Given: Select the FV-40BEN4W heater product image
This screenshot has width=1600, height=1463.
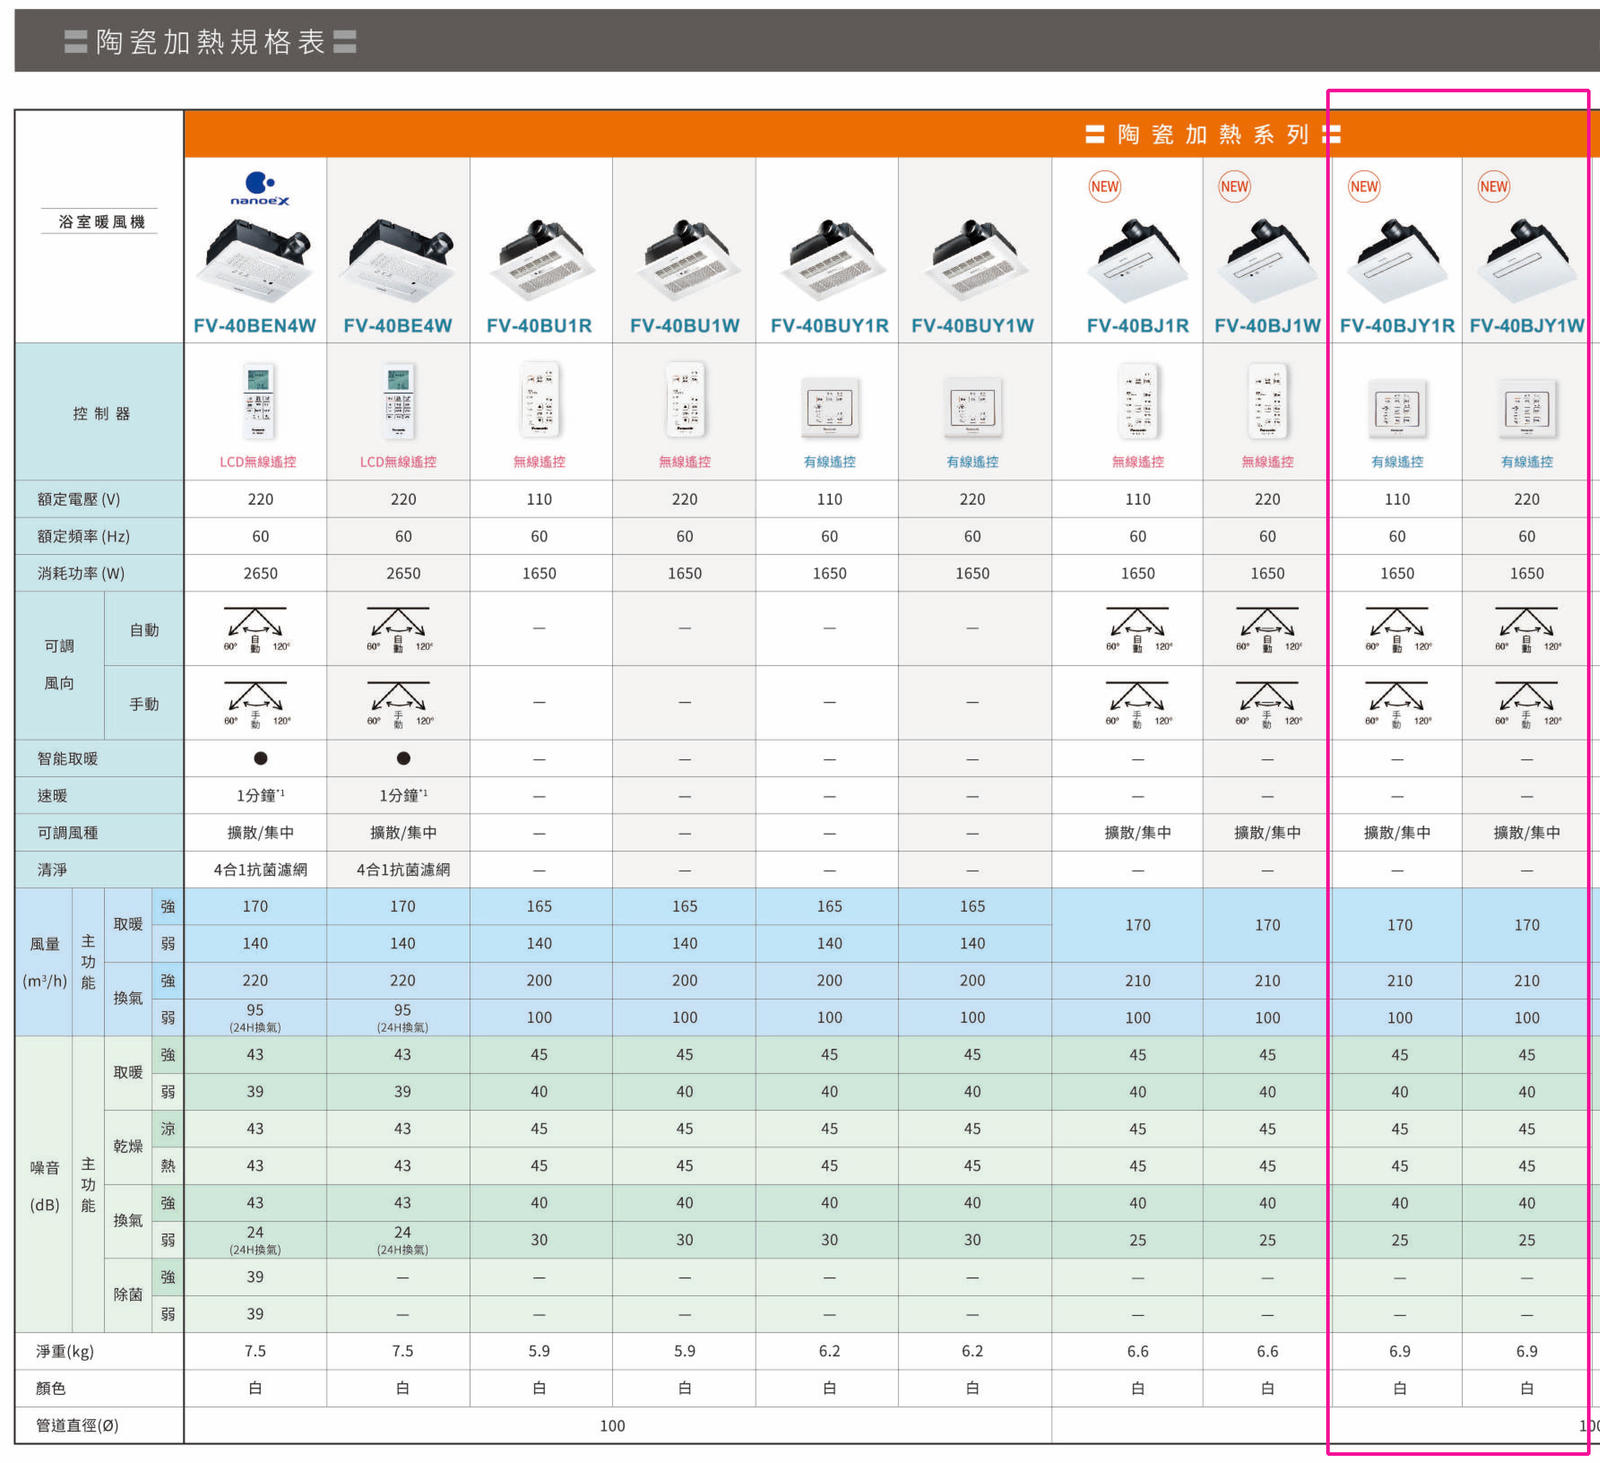Looking at the screenshot, I should coord(256,260).
